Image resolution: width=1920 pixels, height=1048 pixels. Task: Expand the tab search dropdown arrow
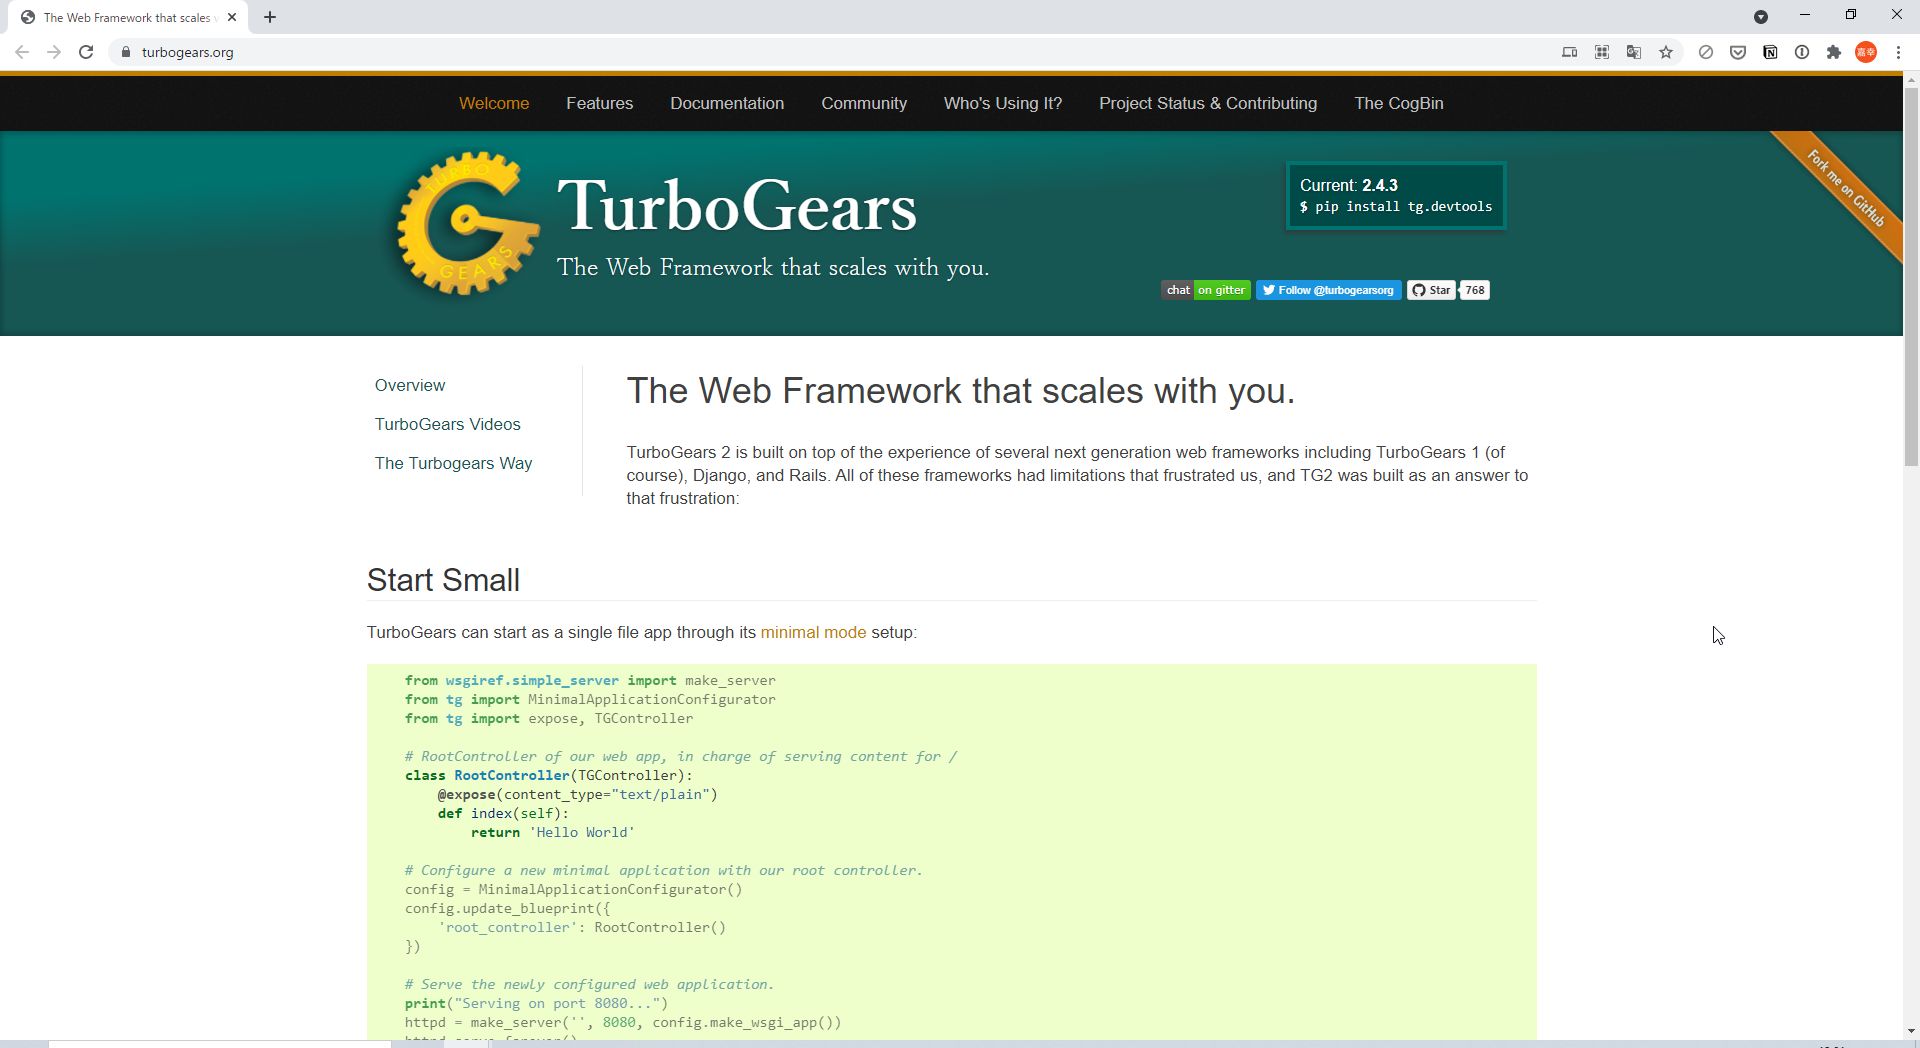1761,17
